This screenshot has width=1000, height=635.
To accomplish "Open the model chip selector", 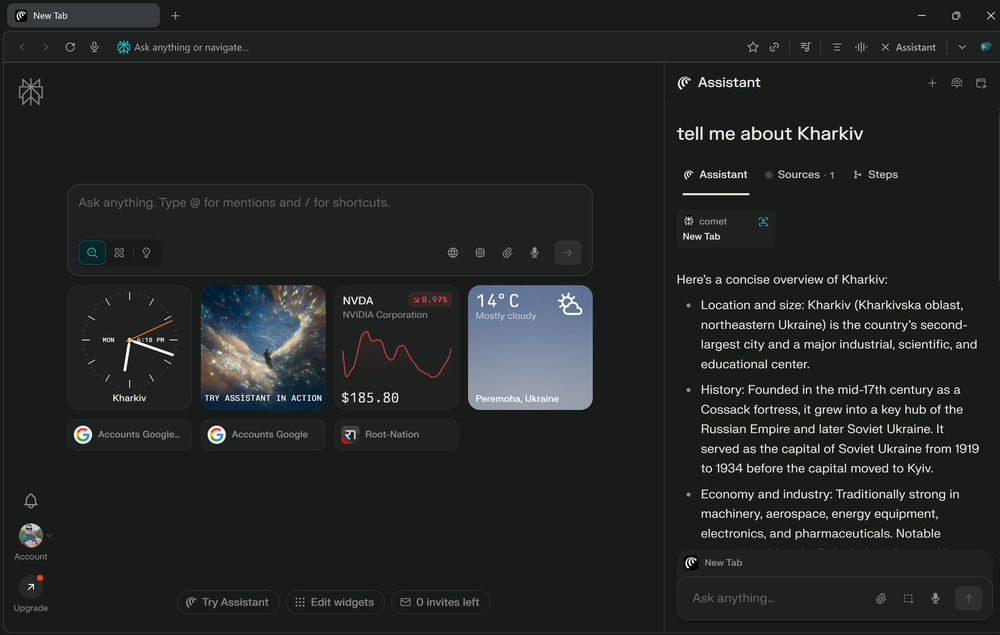I will 480,252.
